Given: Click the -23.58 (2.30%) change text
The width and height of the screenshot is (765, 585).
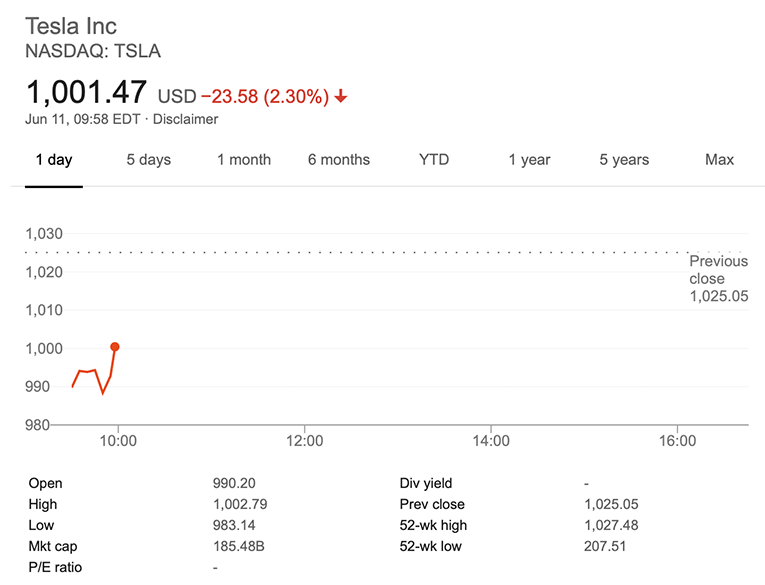Looking at the screenshot, I should tap(265, 97).
